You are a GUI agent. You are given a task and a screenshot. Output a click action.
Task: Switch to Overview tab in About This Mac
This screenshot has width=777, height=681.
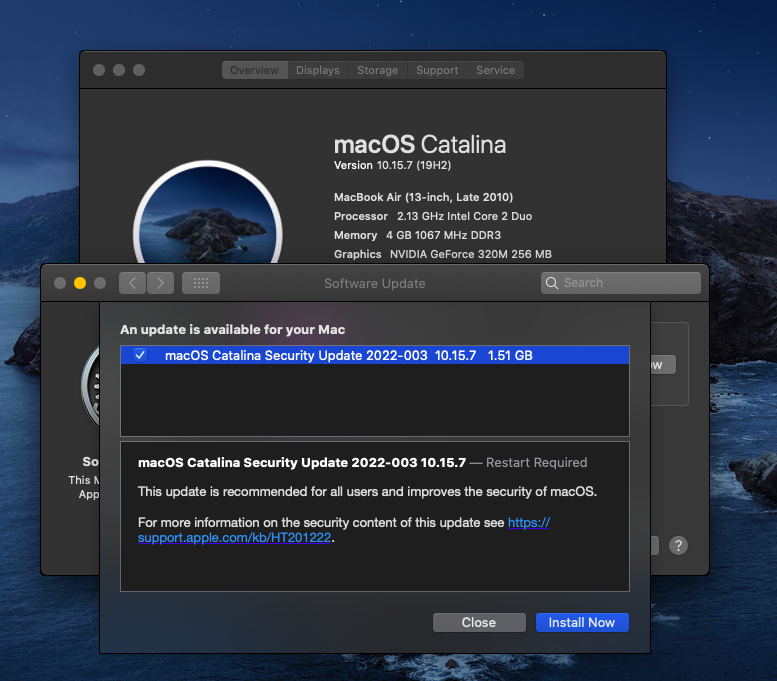tap(254, 70)
